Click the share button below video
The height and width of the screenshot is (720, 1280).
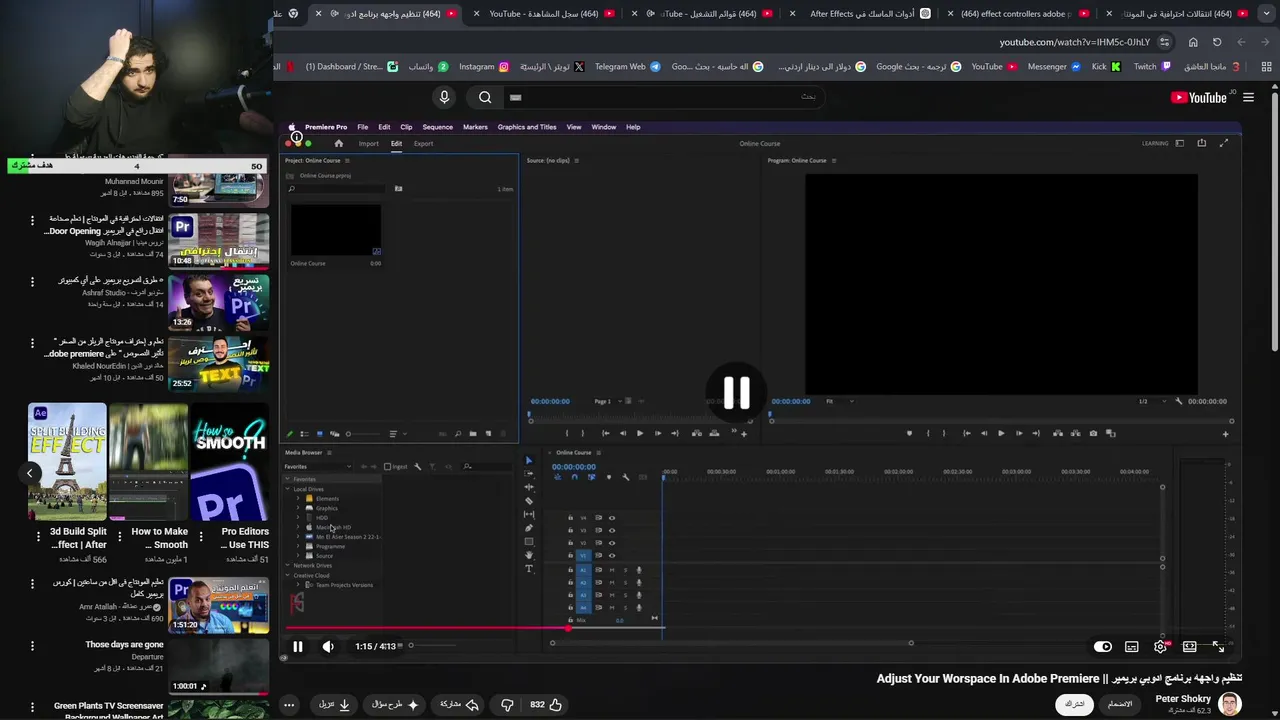(x=460, y=705)
